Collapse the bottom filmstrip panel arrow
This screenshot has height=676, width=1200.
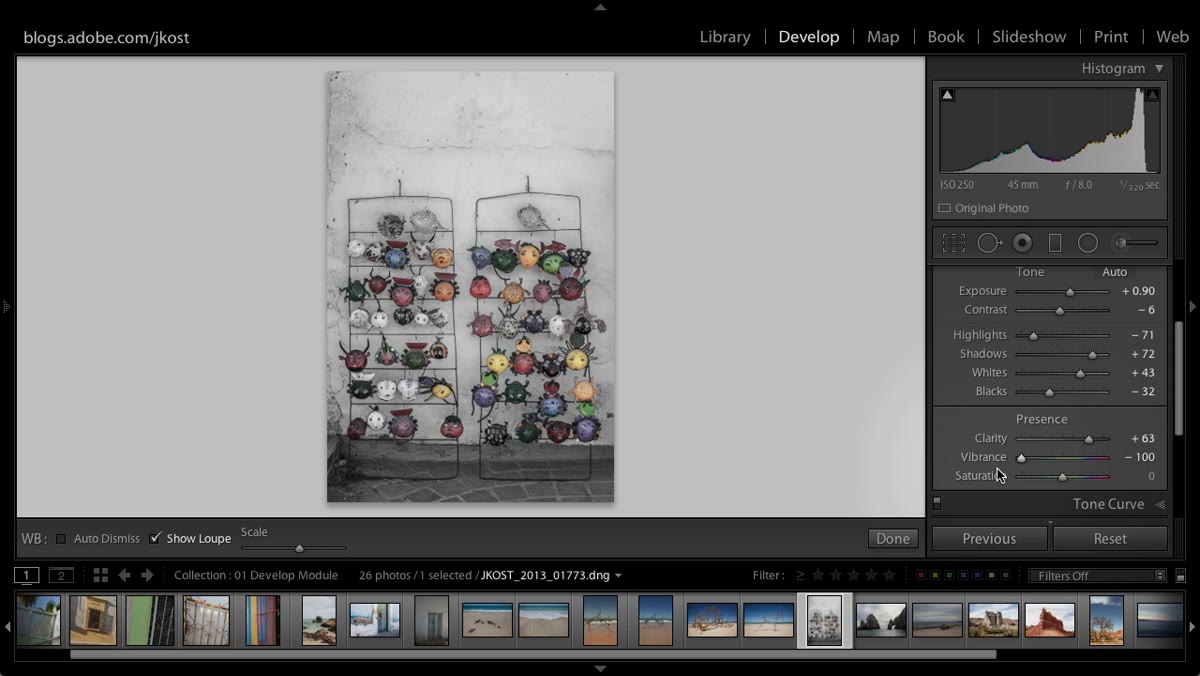click(600, 669)
